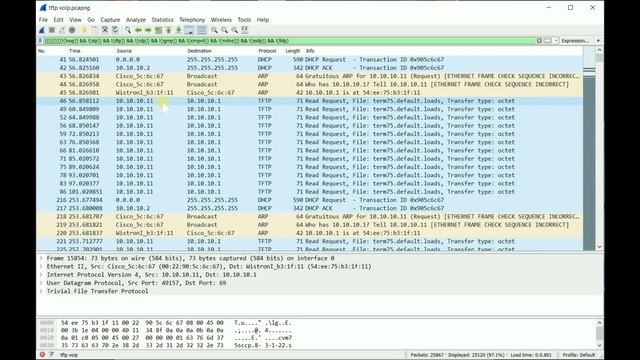Image resolution: width=640 pixels, height=360 pixels.
Task: Open the Wireless menu
Action: pyautogui.click(x=221, y=20)
